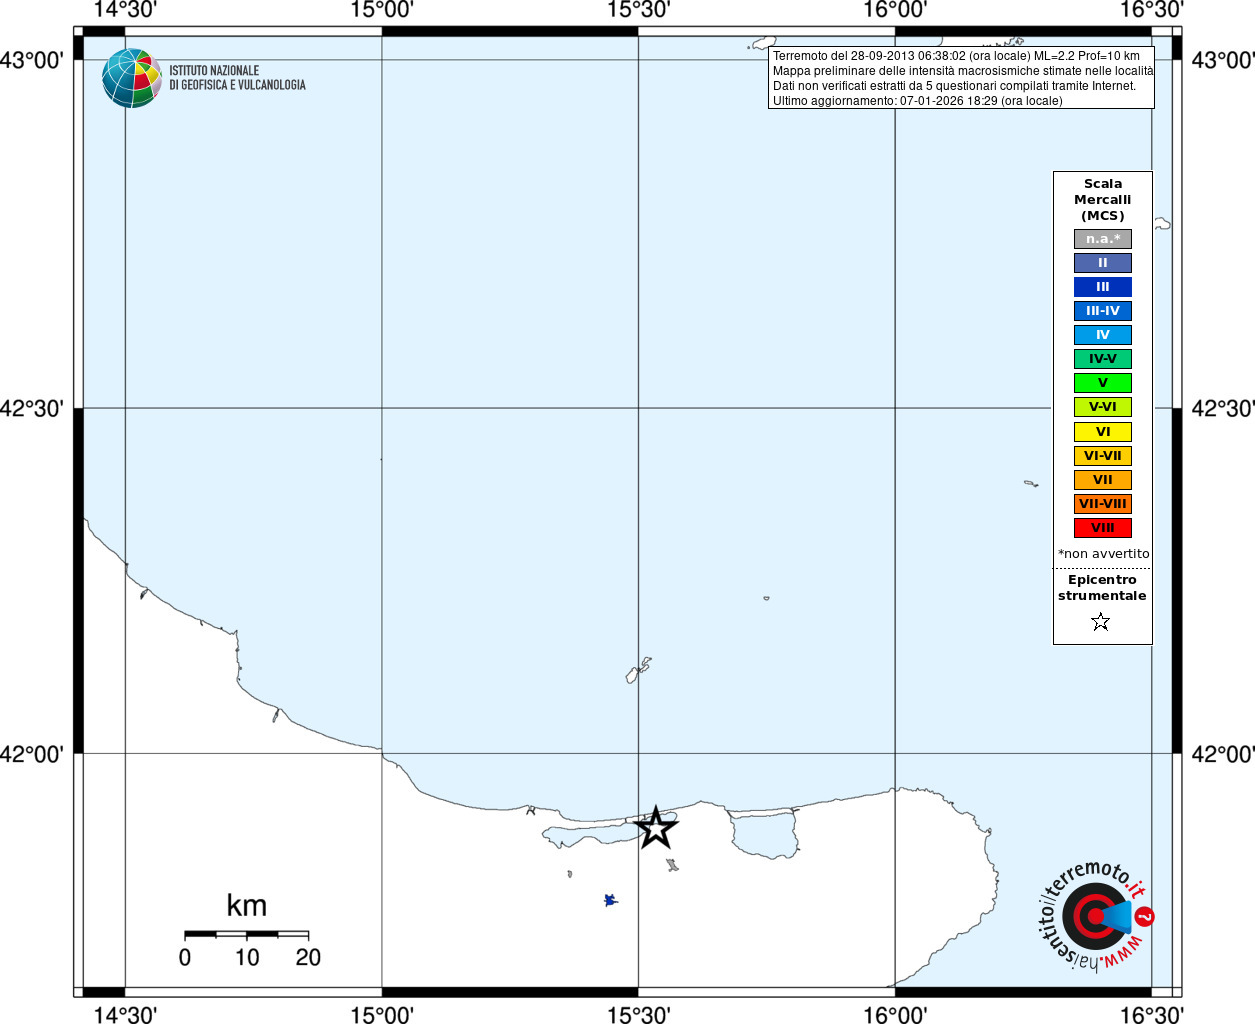Click the km scale bar
Viewport: 1255px width, 1024px height.
click(246, 934)
